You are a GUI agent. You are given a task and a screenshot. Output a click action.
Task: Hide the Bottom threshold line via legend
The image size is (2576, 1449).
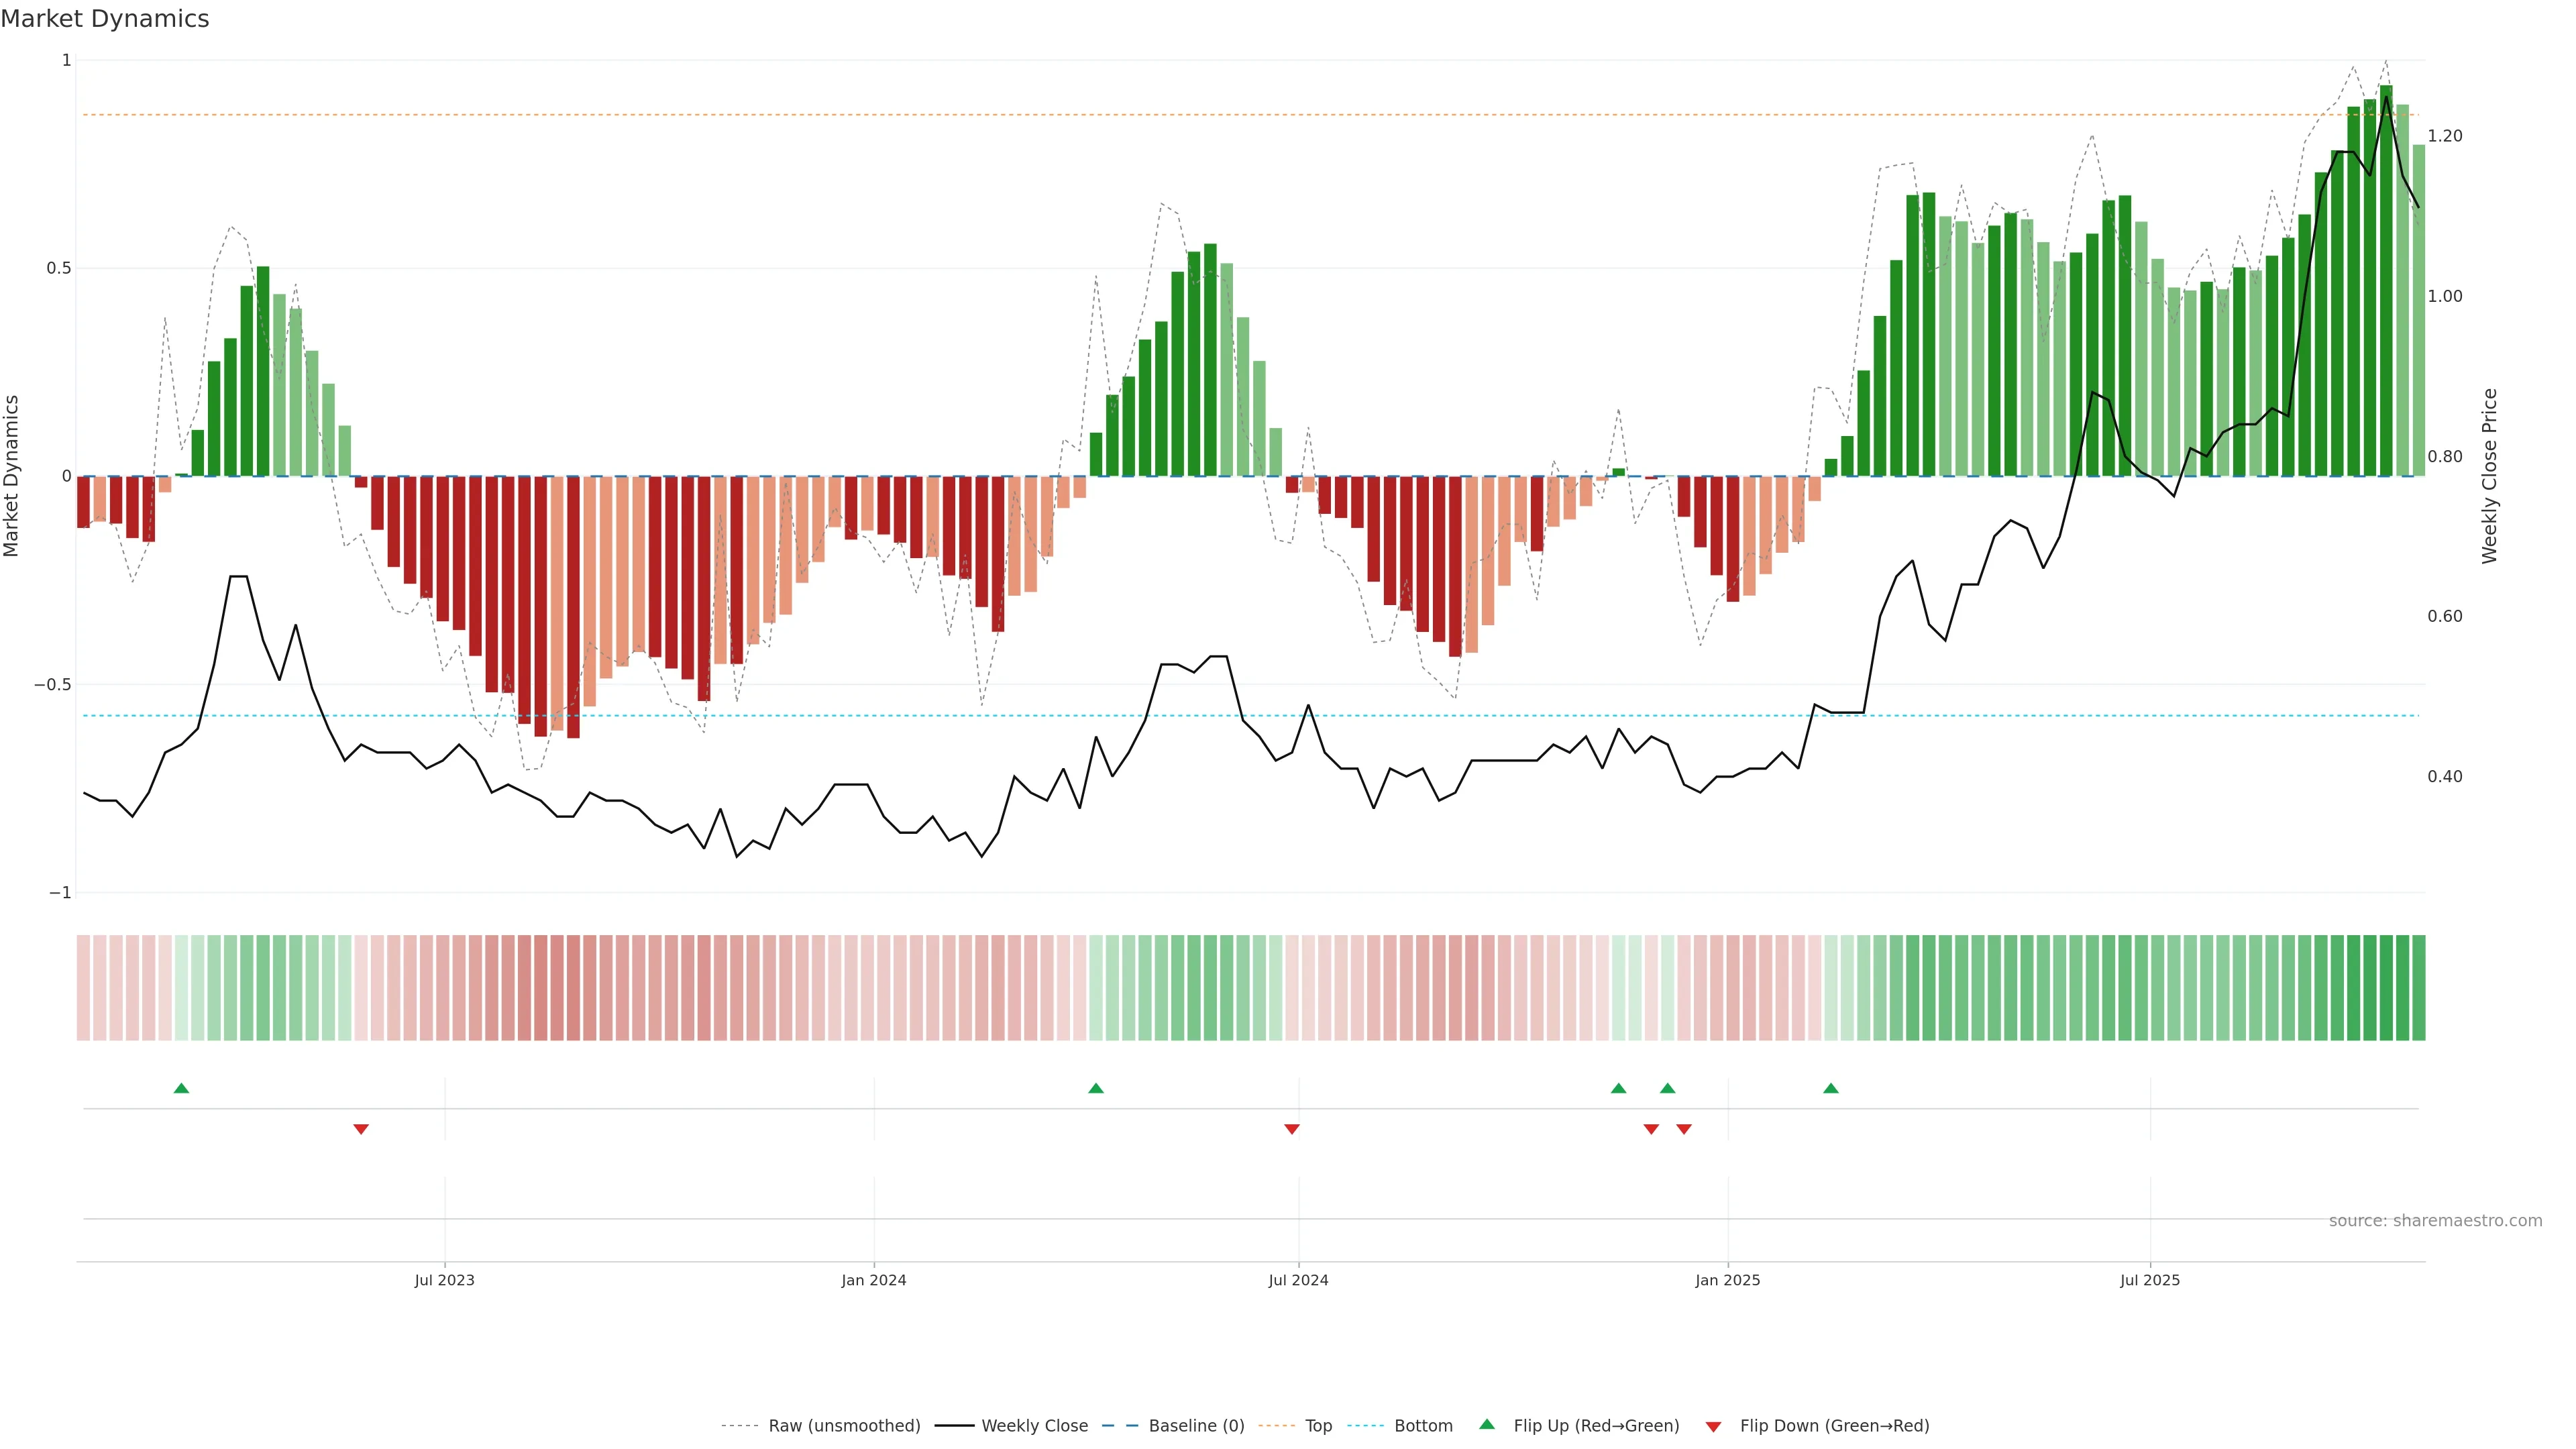[x=1423, y=1426]
